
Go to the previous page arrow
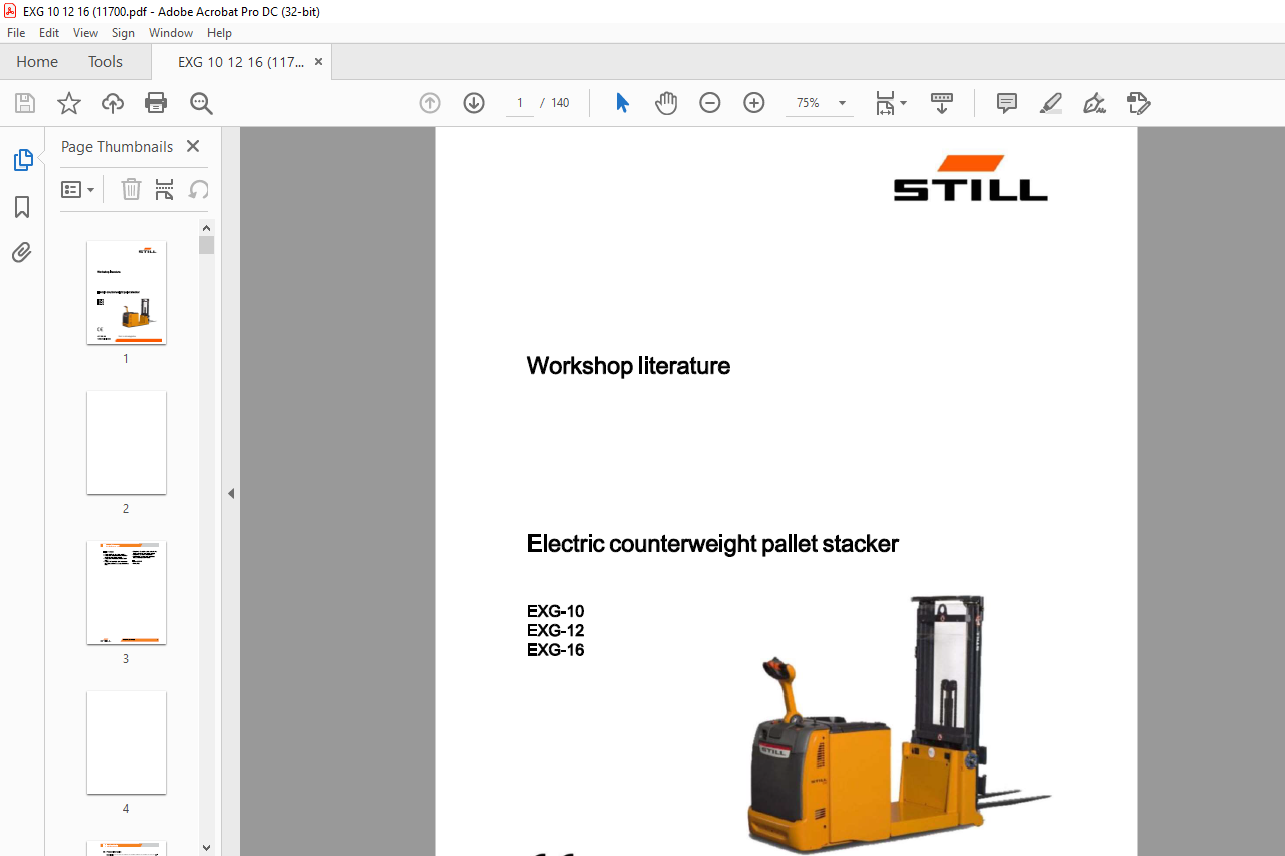click(x=430, y=103)
